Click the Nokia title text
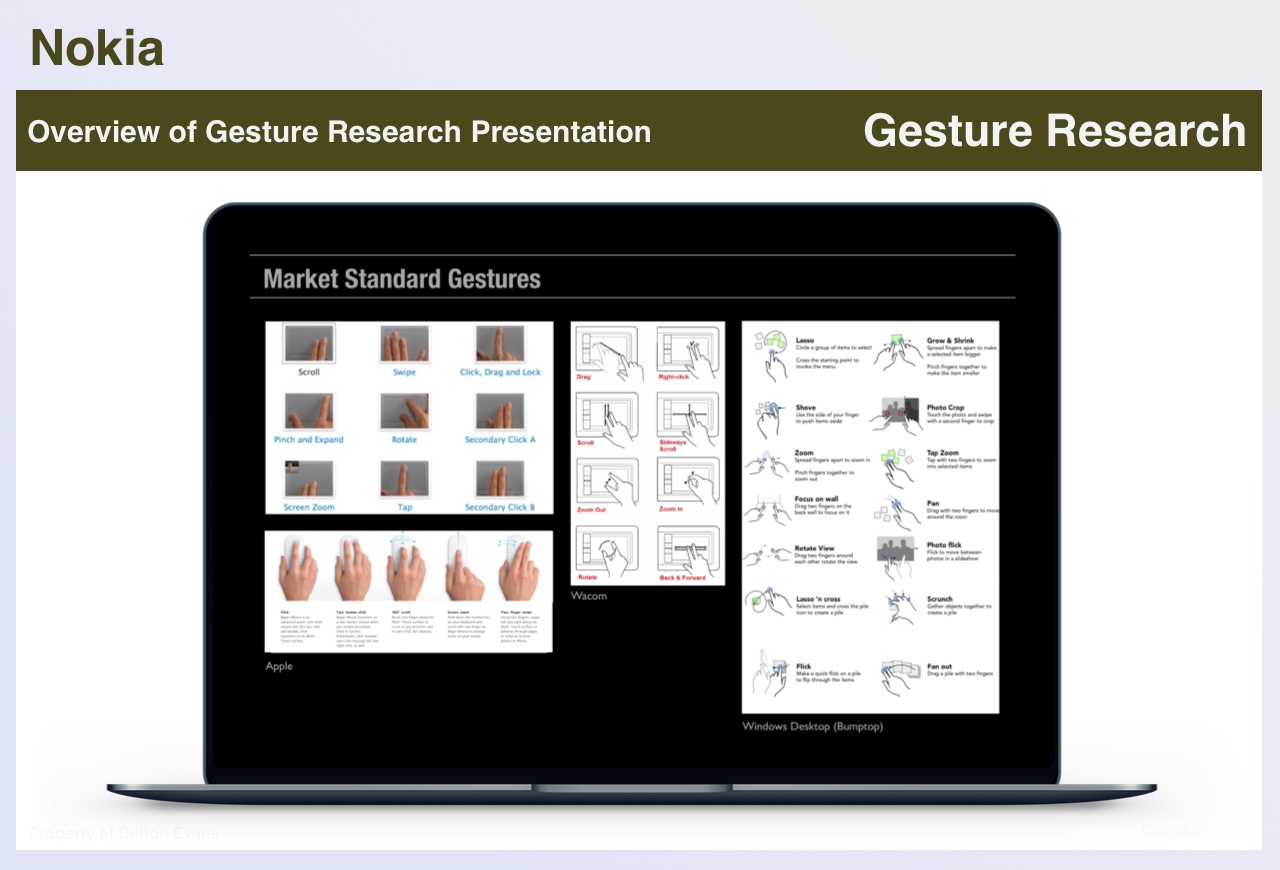 (97, 48)
